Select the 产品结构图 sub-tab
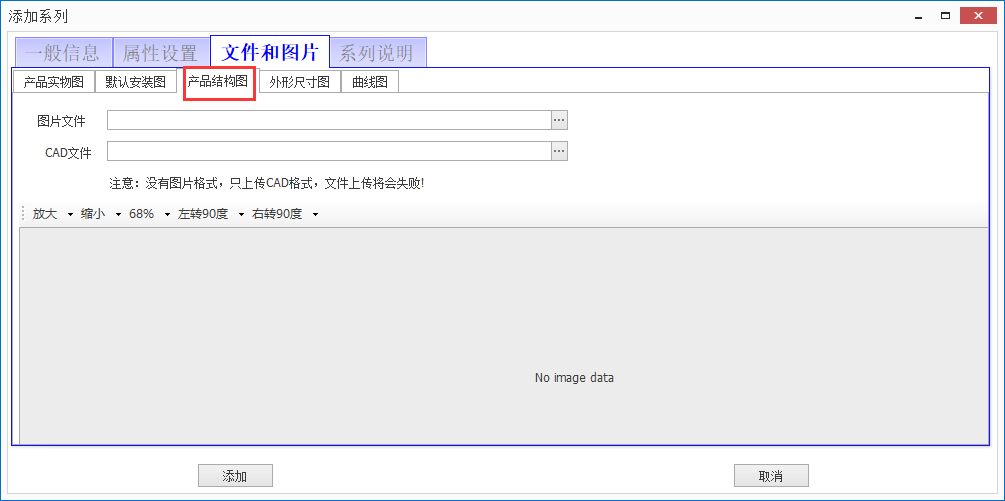The image size is (1005, 501). tap(218, 81)
